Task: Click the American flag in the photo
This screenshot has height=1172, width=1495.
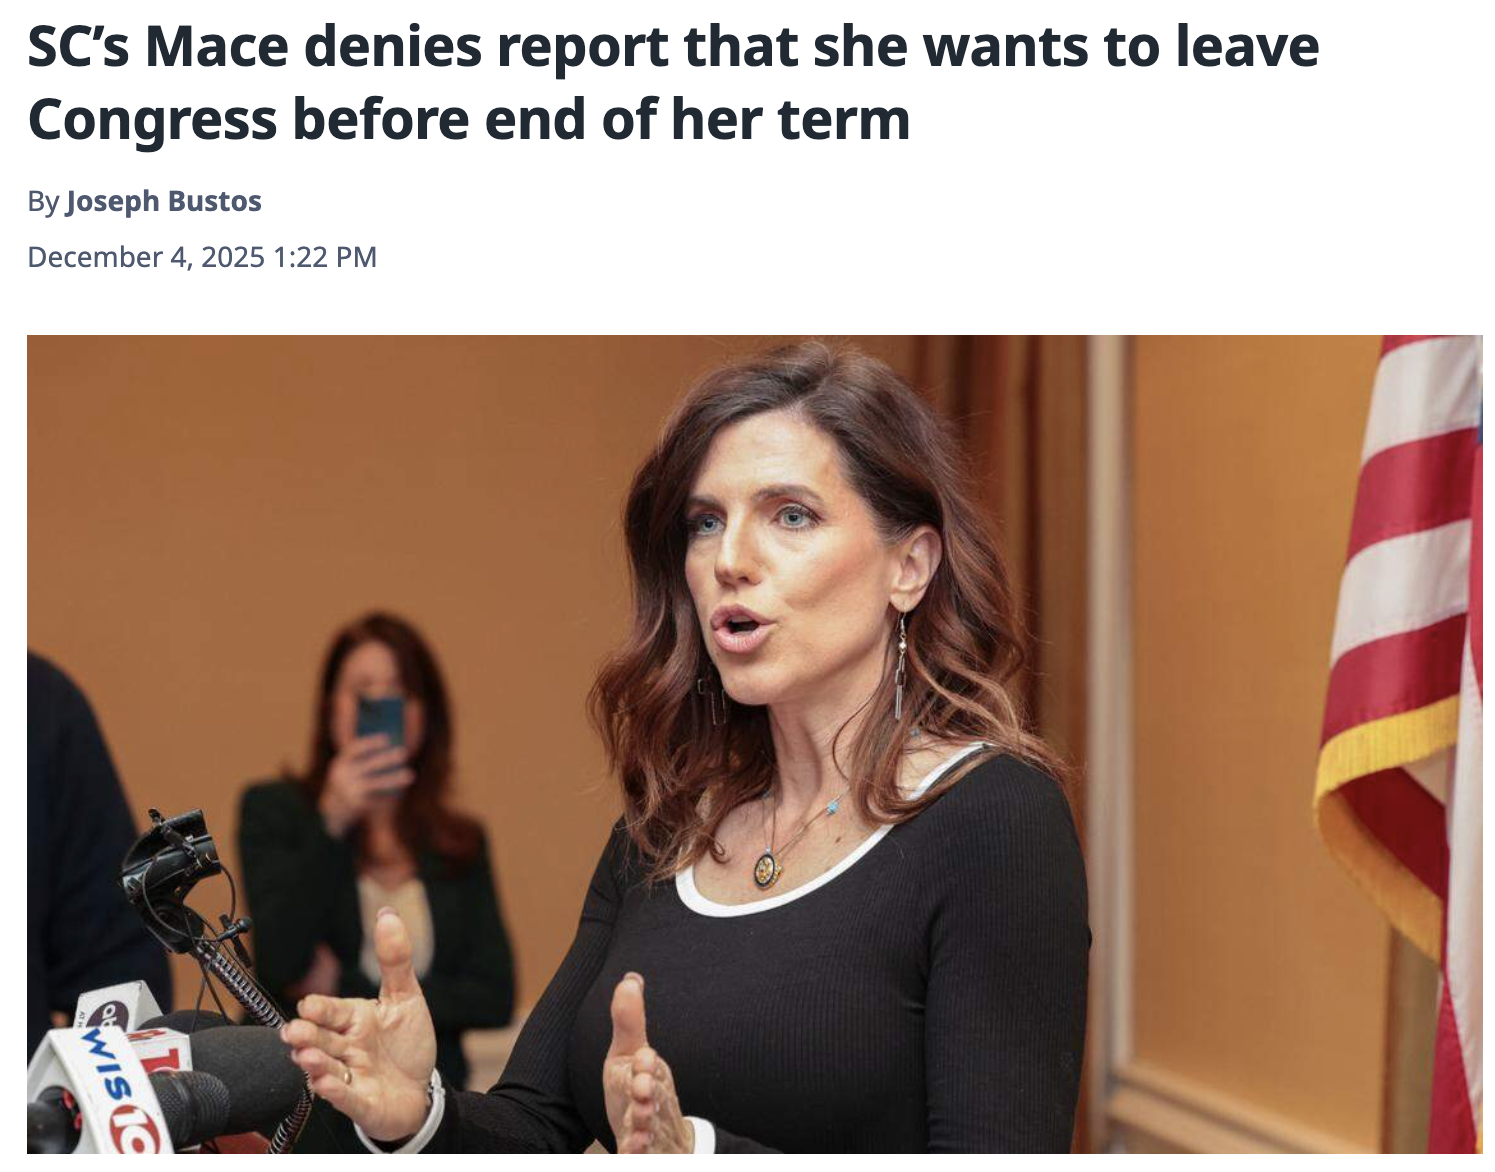Action: pos(1405,740)
